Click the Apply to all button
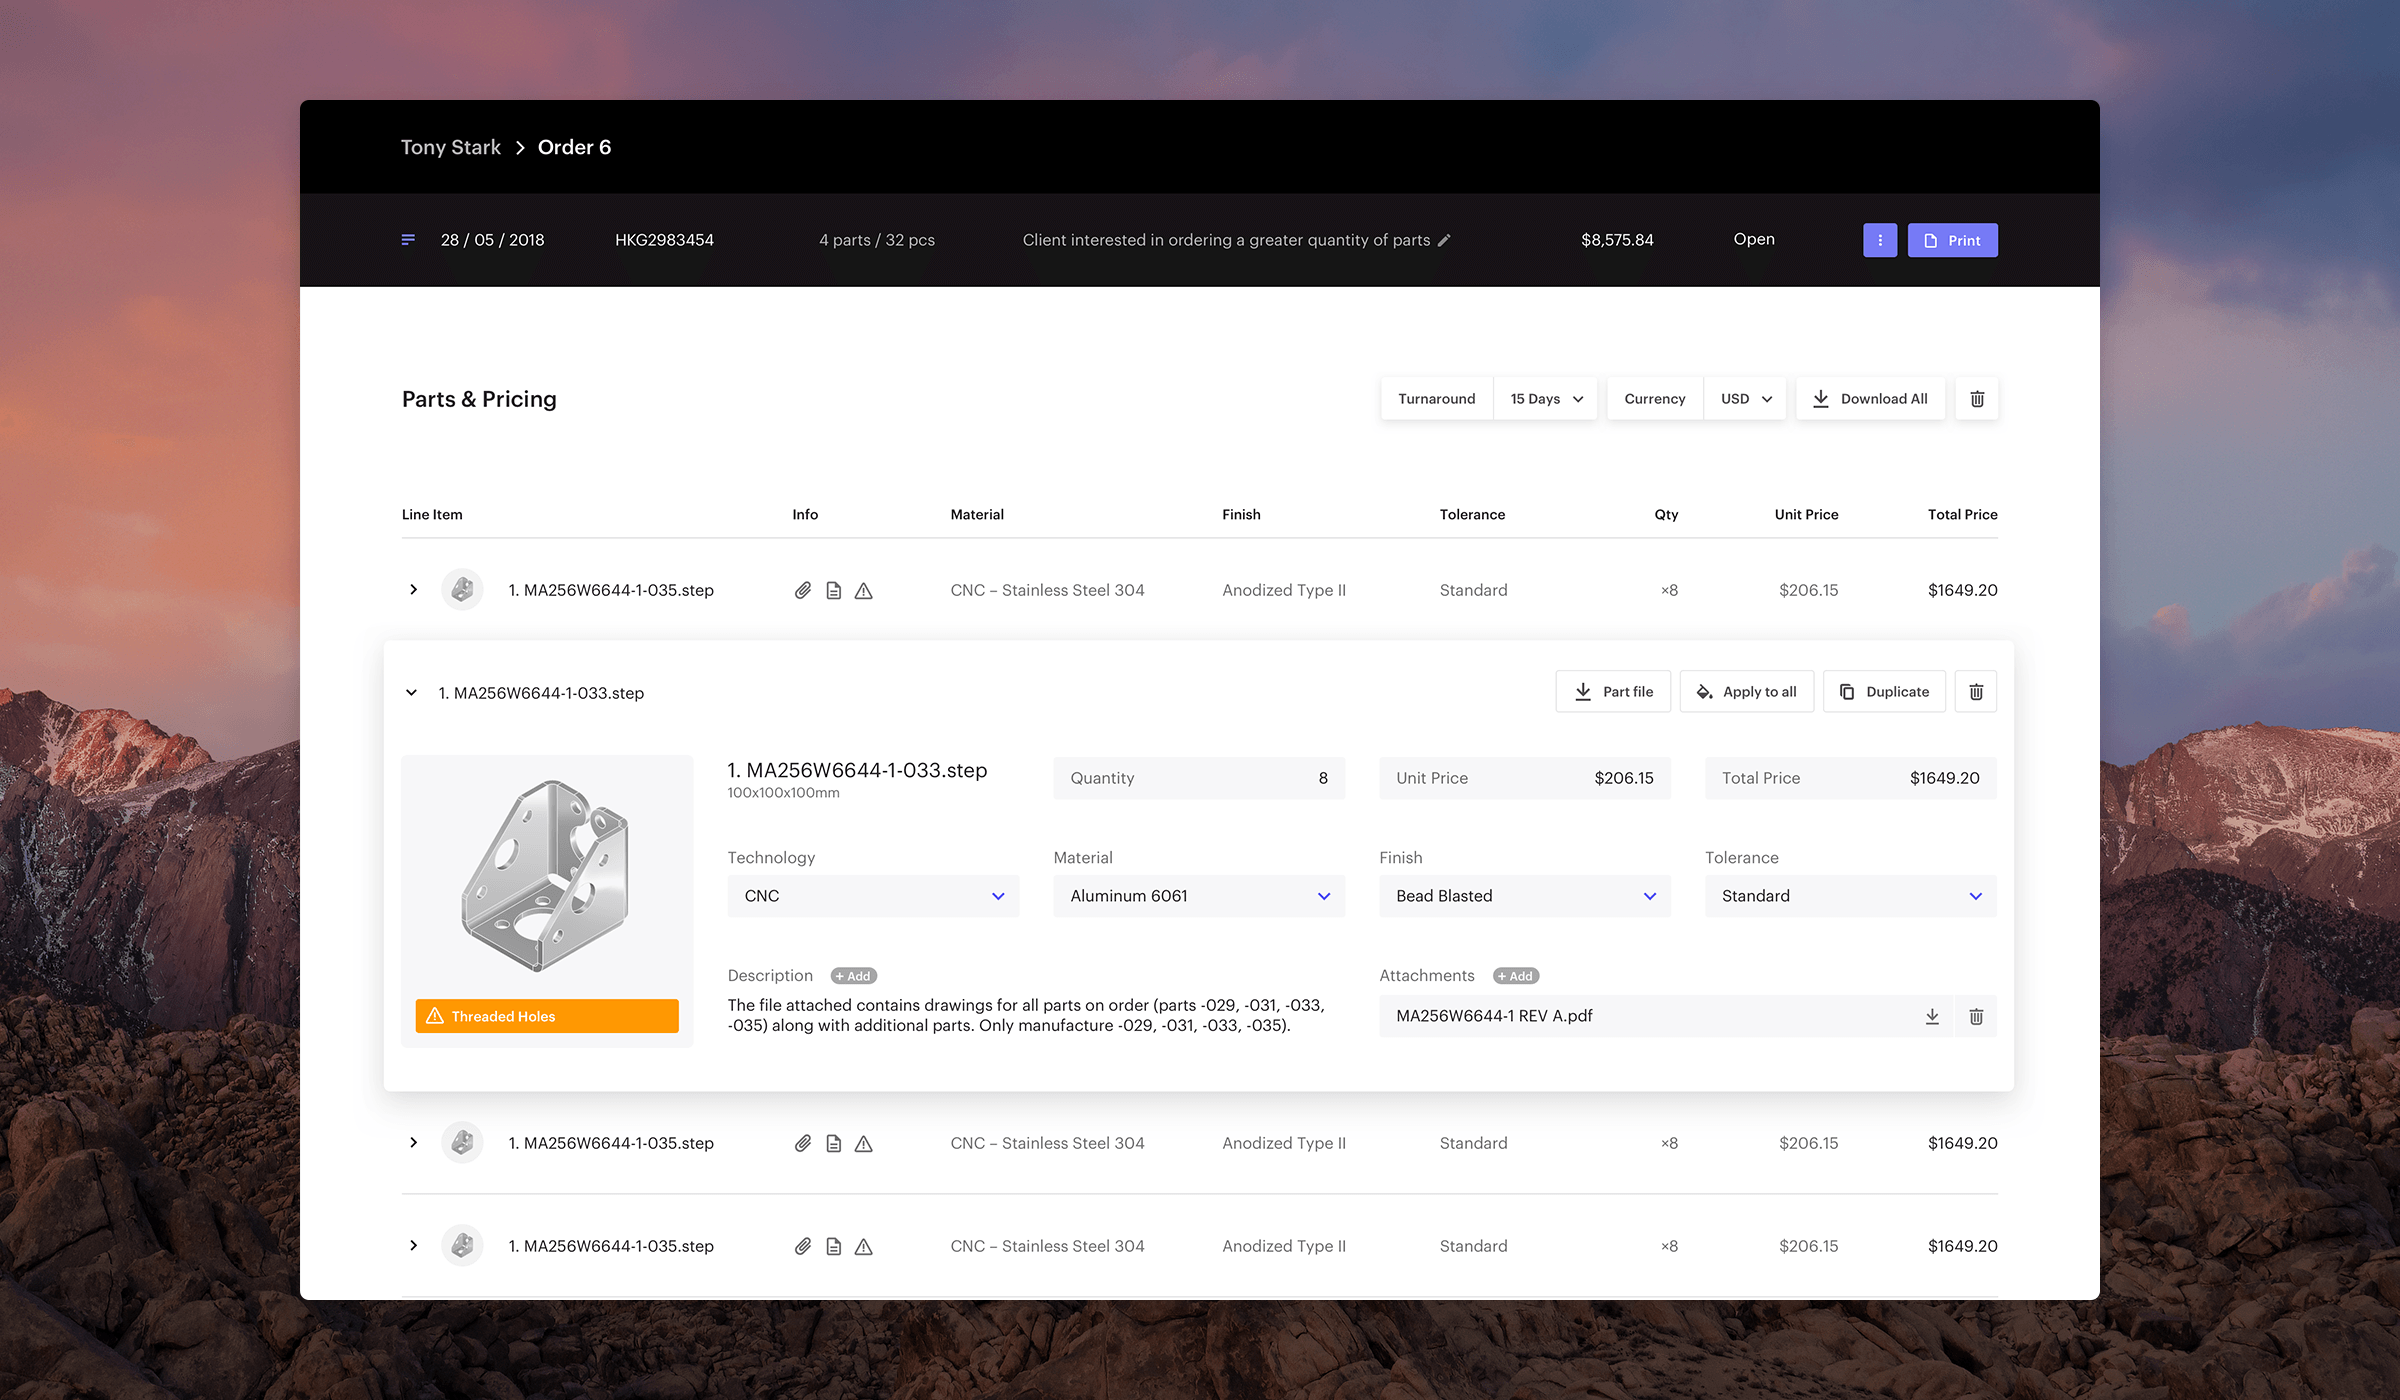This screenshot has height=1400, width=2400. pyautogui.click(x=1746, y=692)
